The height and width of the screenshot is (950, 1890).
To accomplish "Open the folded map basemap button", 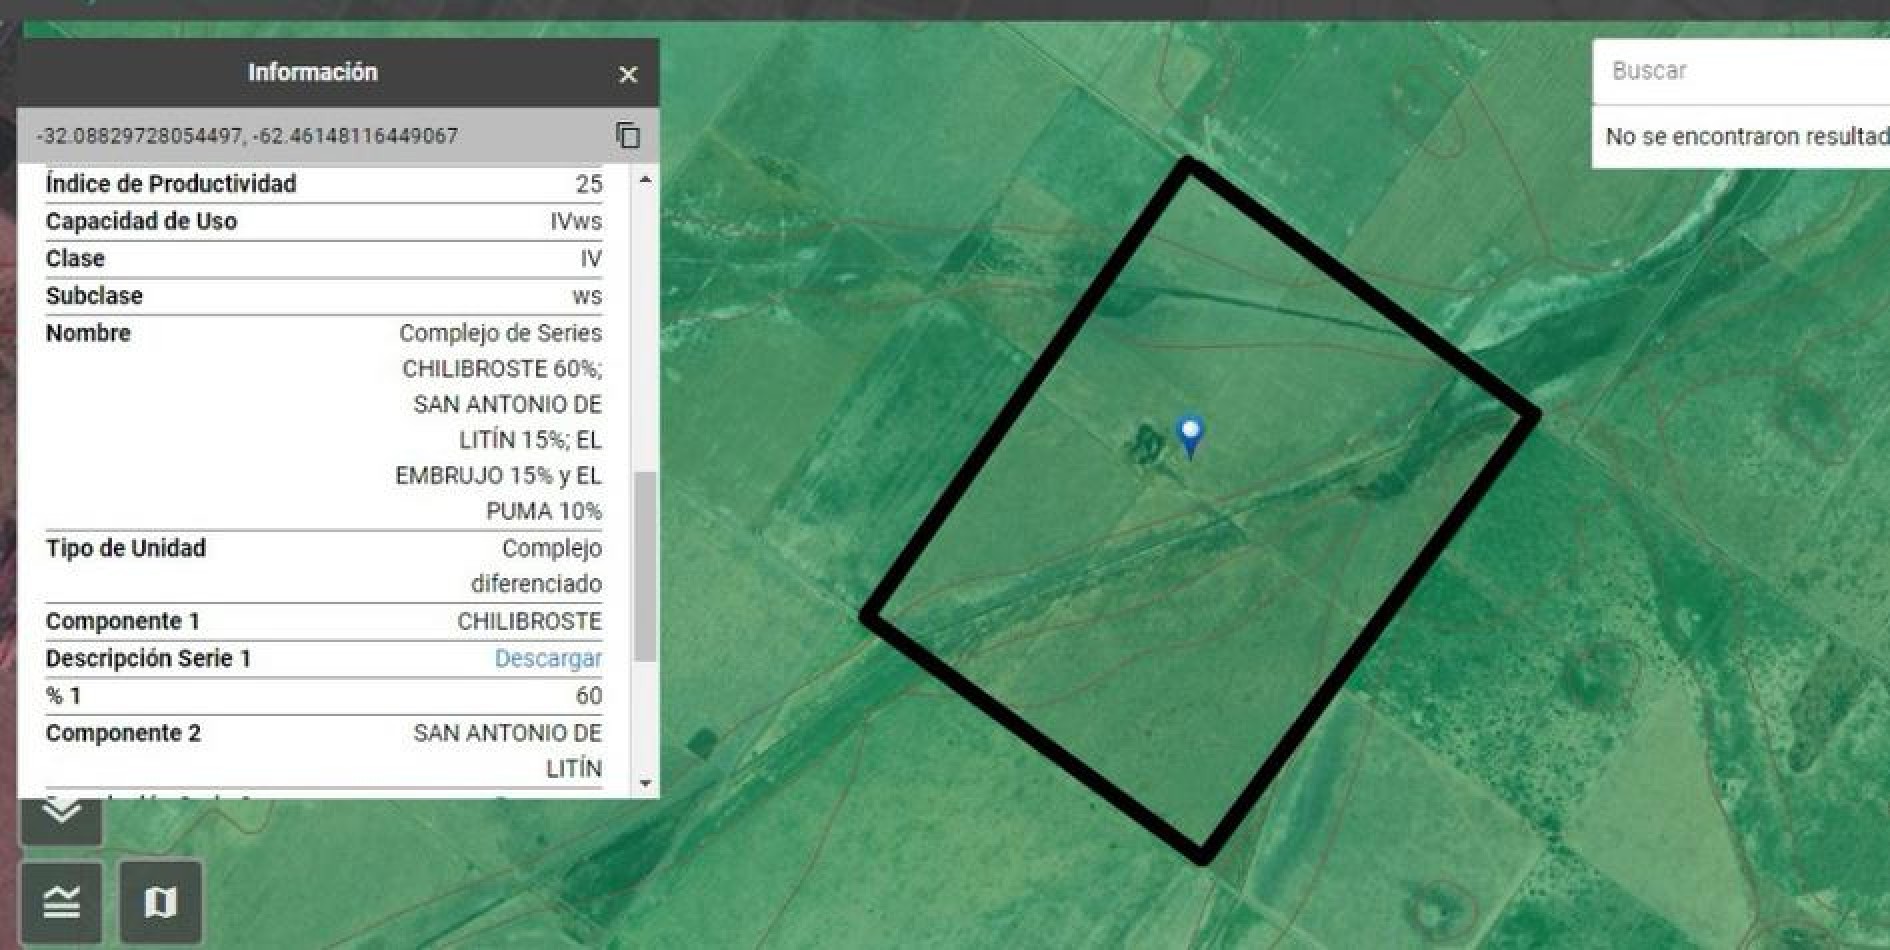I will point(160,902).
